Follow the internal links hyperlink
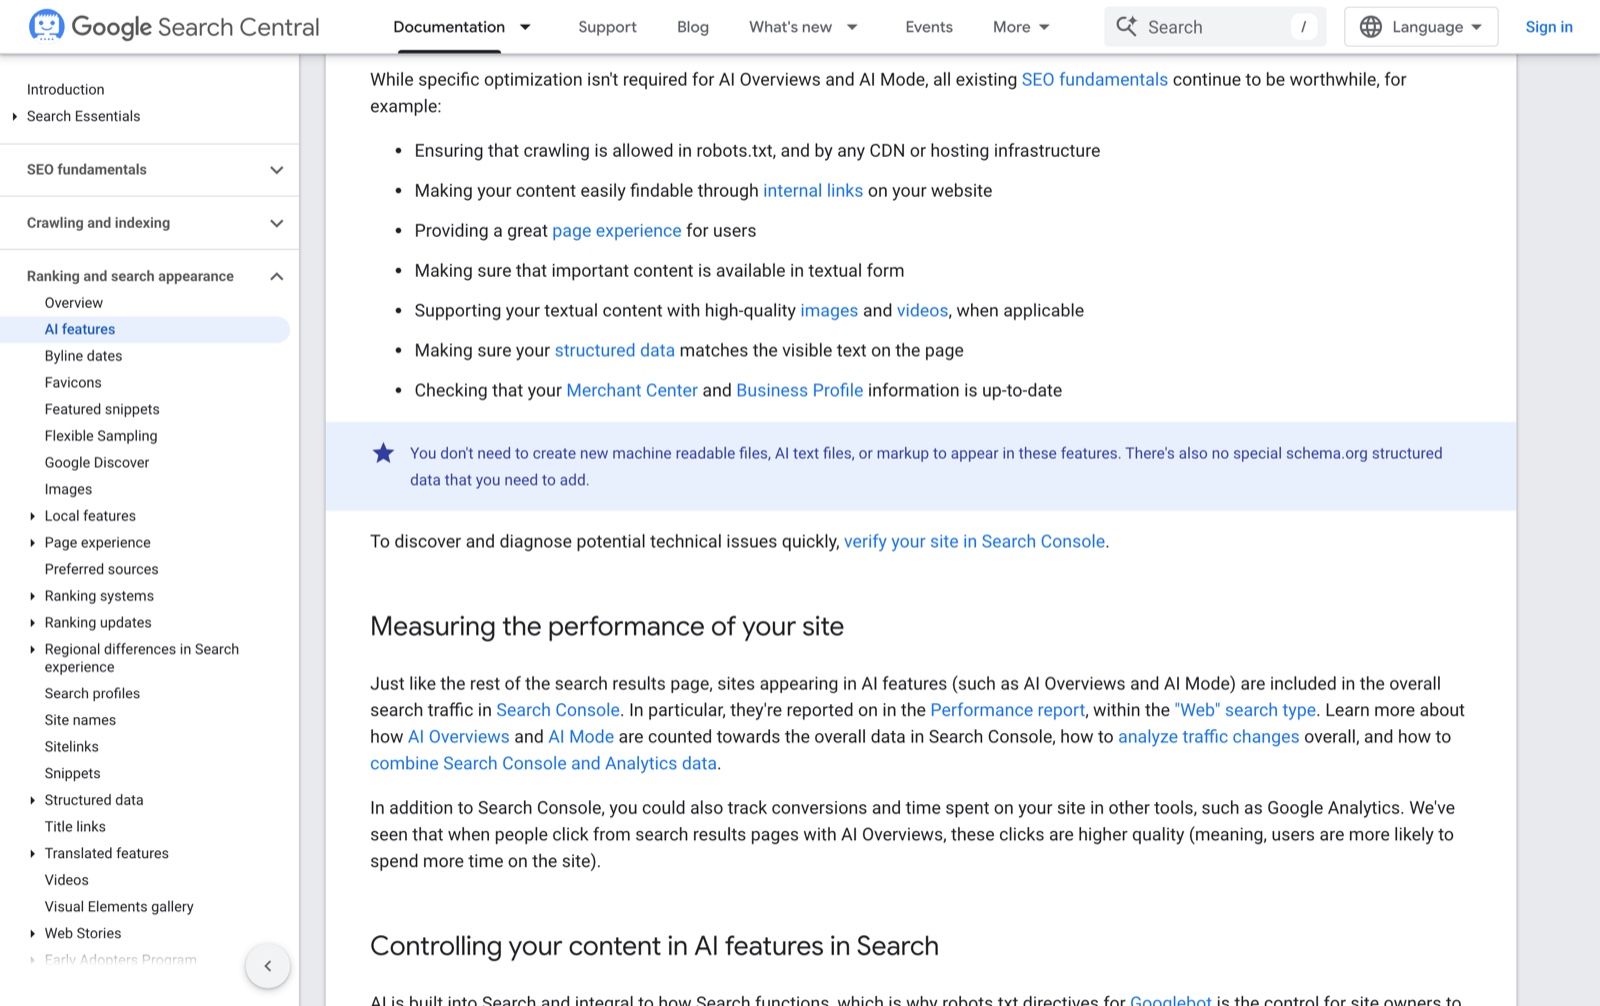1600x1006 pixels. pyautogui.click(x=813, y=191)
